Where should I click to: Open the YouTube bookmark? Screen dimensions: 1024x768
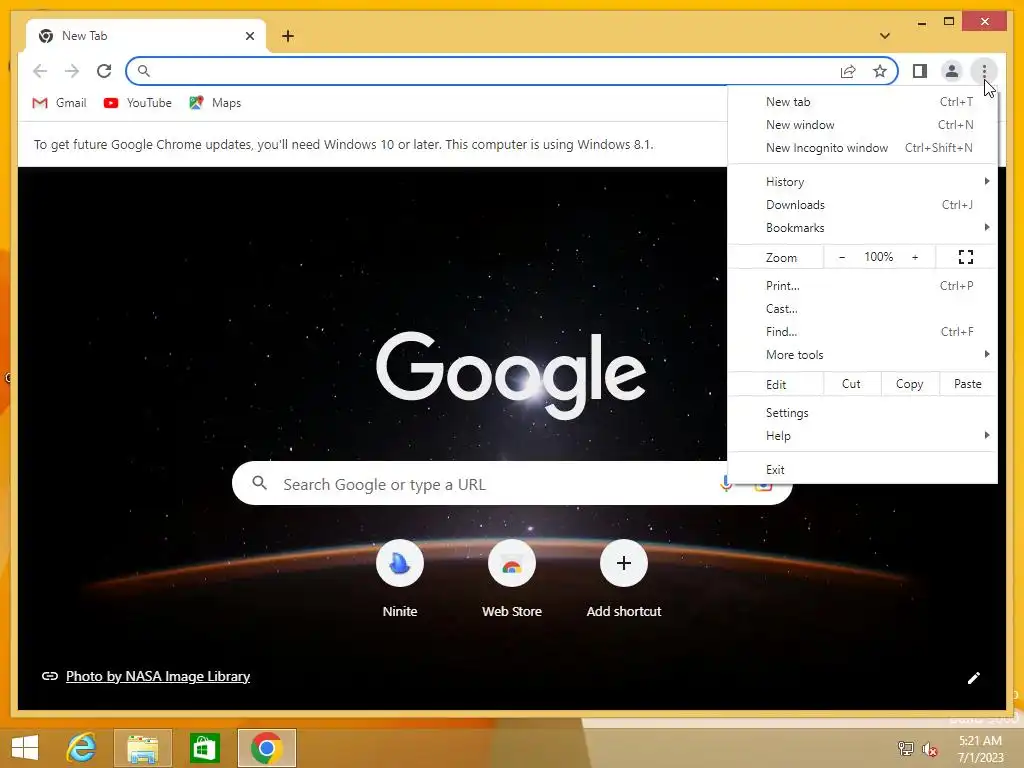[138, 103]
